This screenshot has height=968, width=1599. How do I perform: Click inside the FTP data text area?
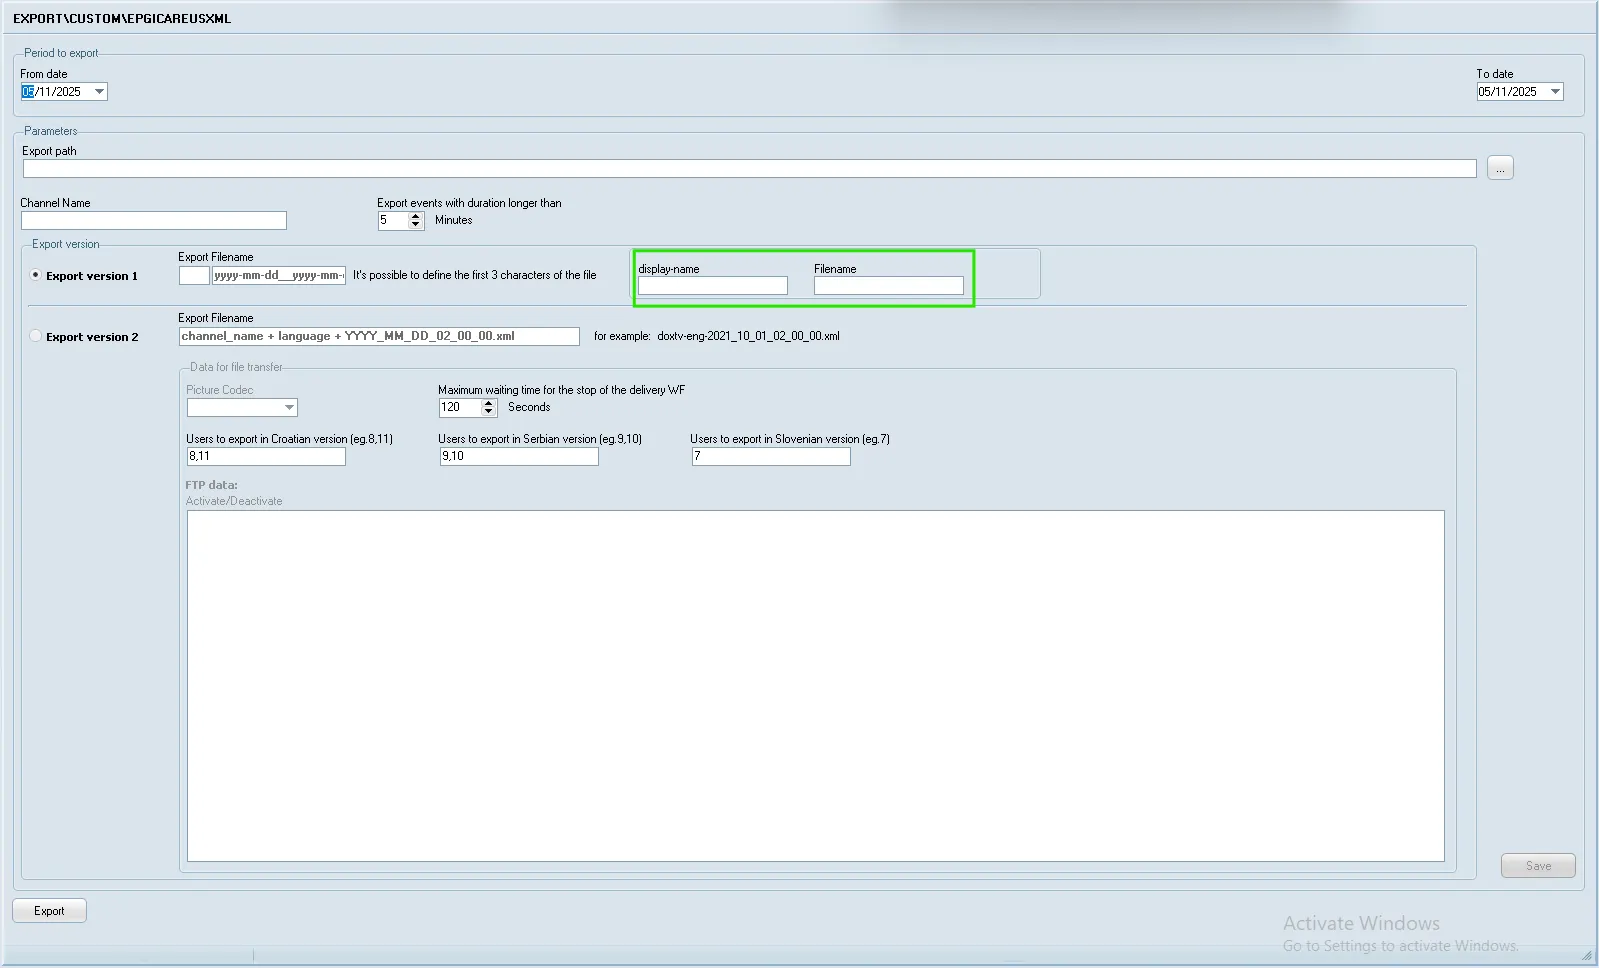pos(815,685)
